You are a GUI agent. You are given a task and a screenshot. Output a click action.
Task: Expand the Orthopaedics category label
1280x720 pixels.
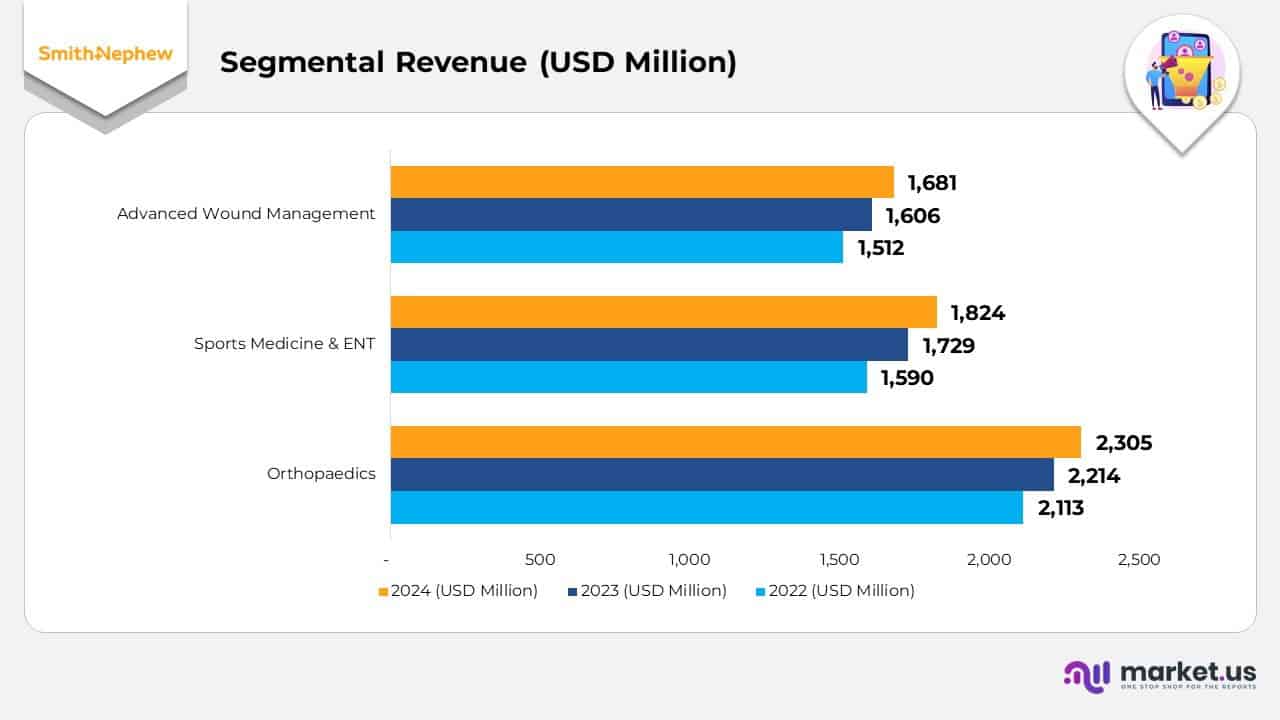(320, 473)
